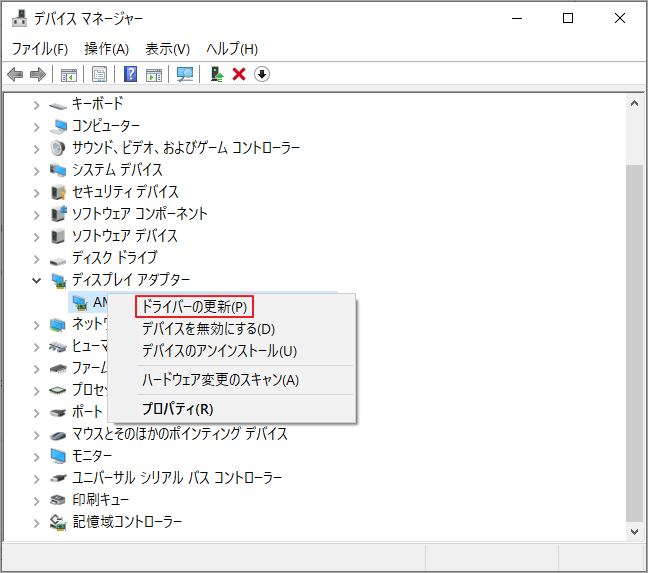Click the サウンド speaker category icon
This screenshot has width=648, height=573.
(58, 148)
